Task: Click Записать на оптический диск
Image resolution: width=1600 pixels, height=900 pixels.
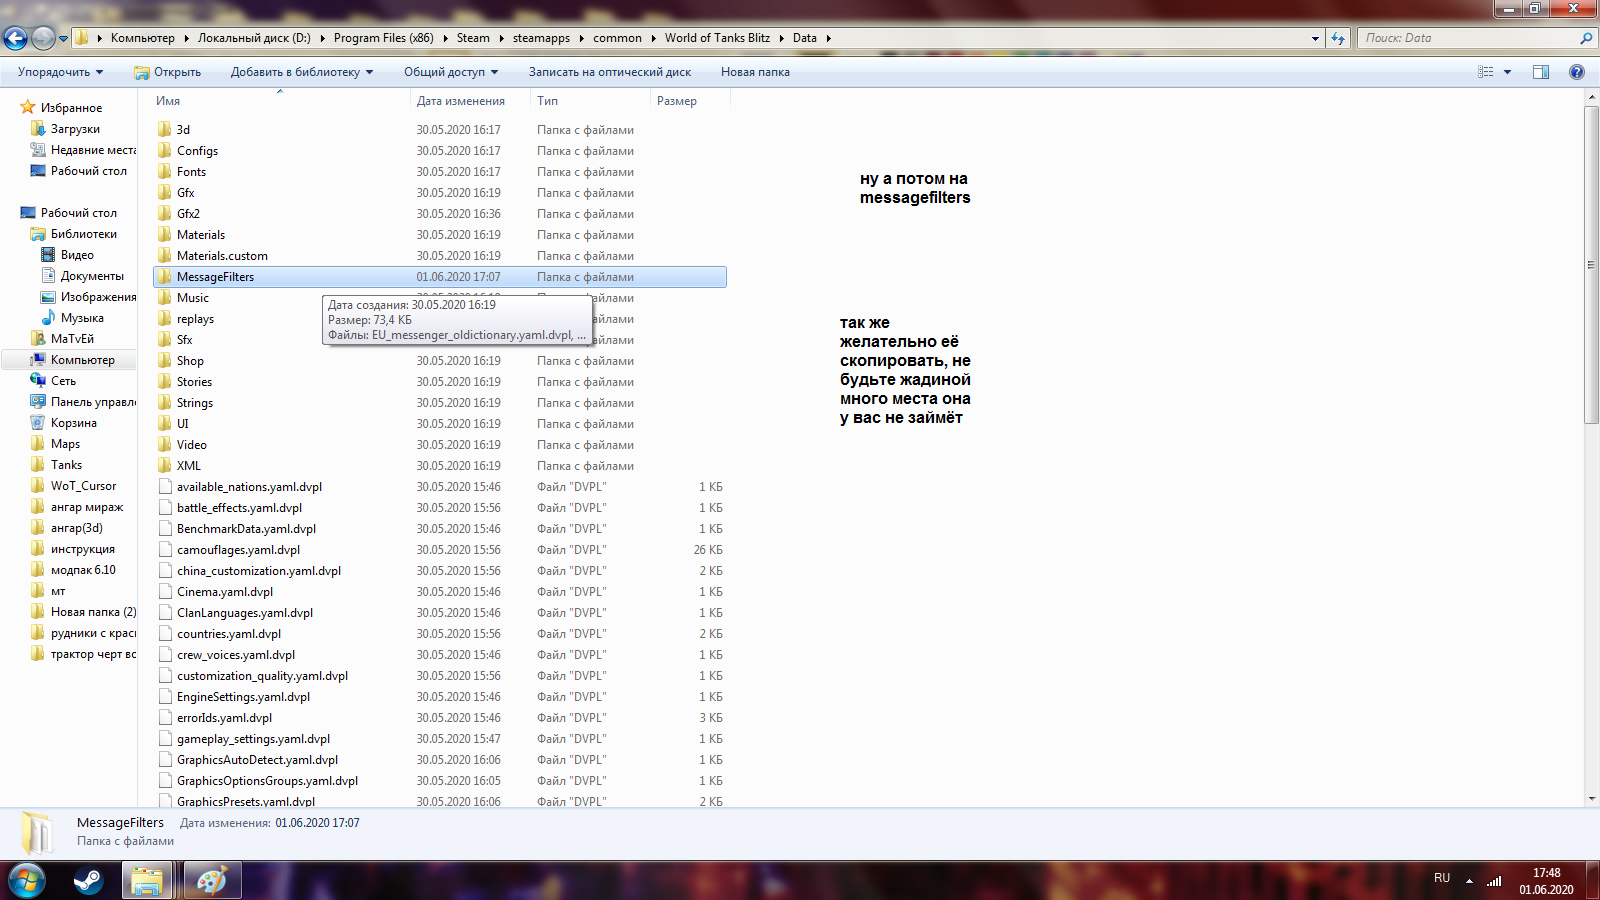Action: tap(610, 72)
